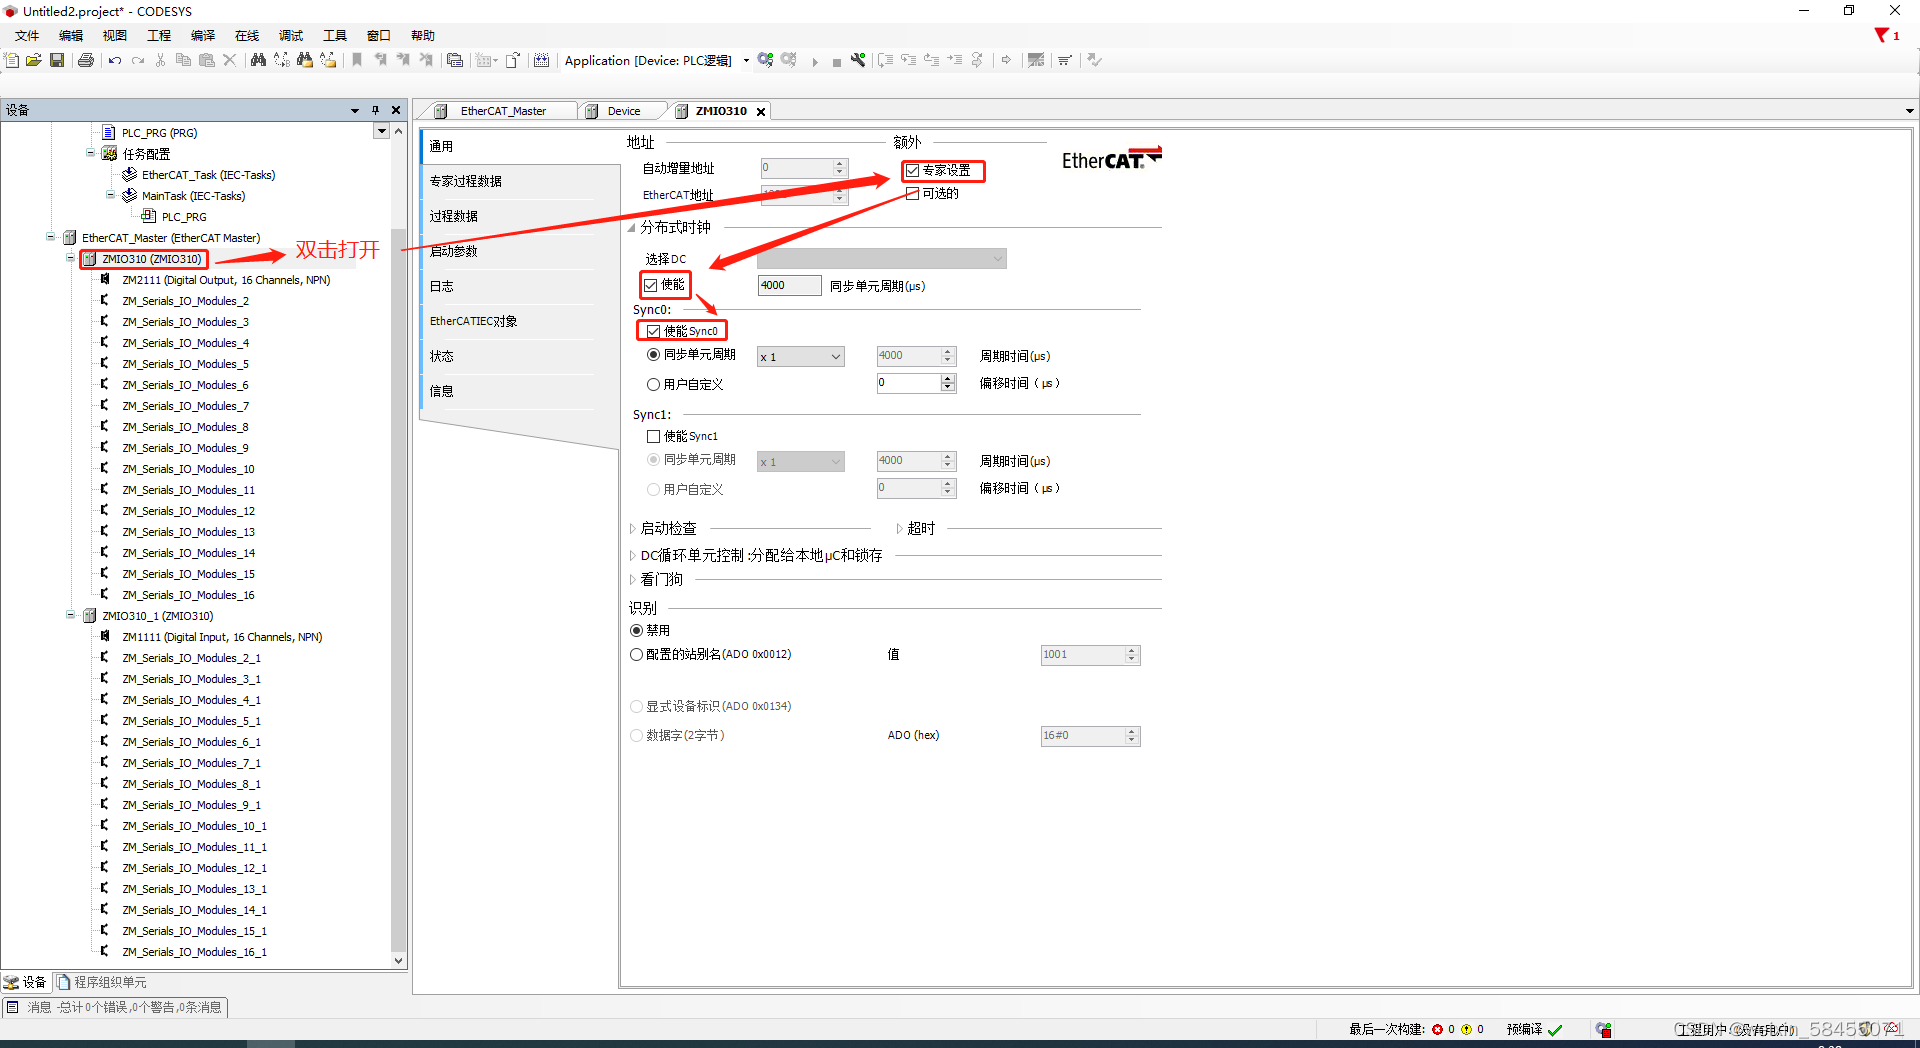Click the Login (online) gear icon
The height and width of the screenshot is (1048, 1920).
pos(765,60)
